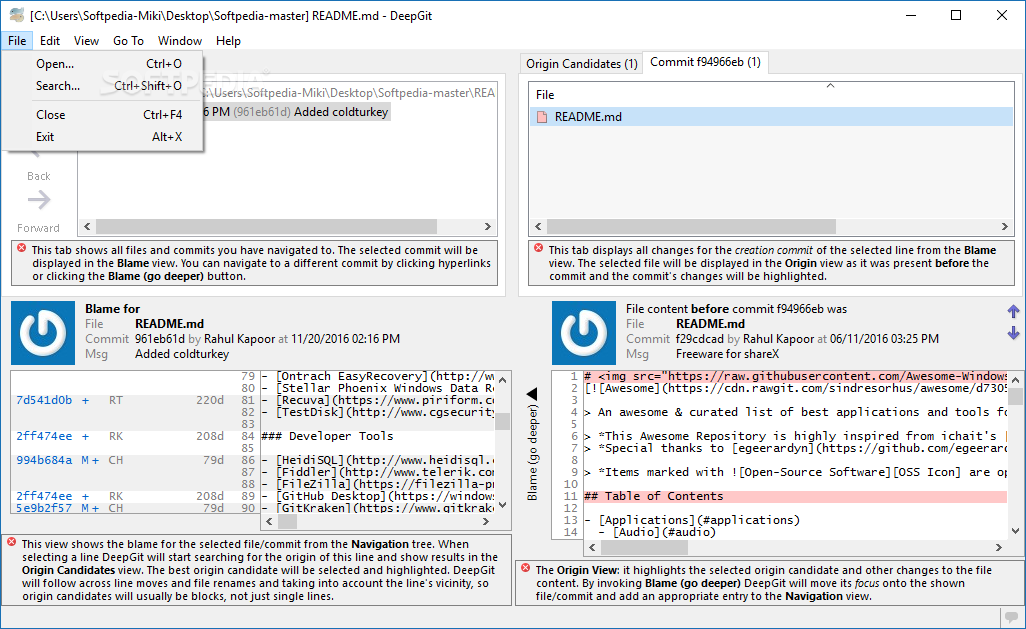Dismiss the creation commit hint box

(x=539, y=249)
